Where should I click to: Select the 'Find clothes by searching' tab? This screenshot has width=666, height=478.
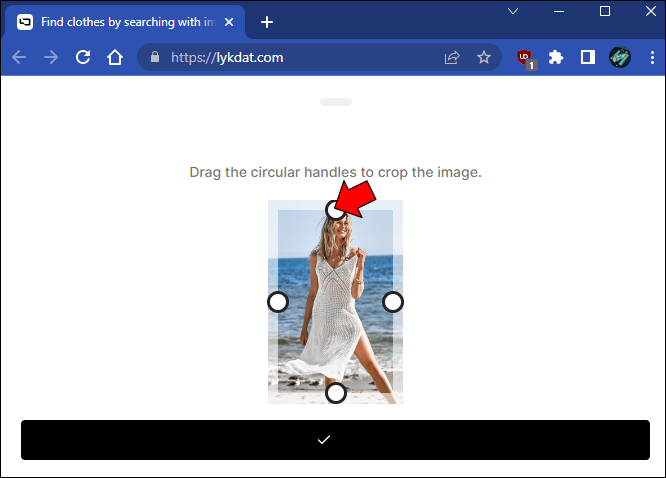coord(125,22)
